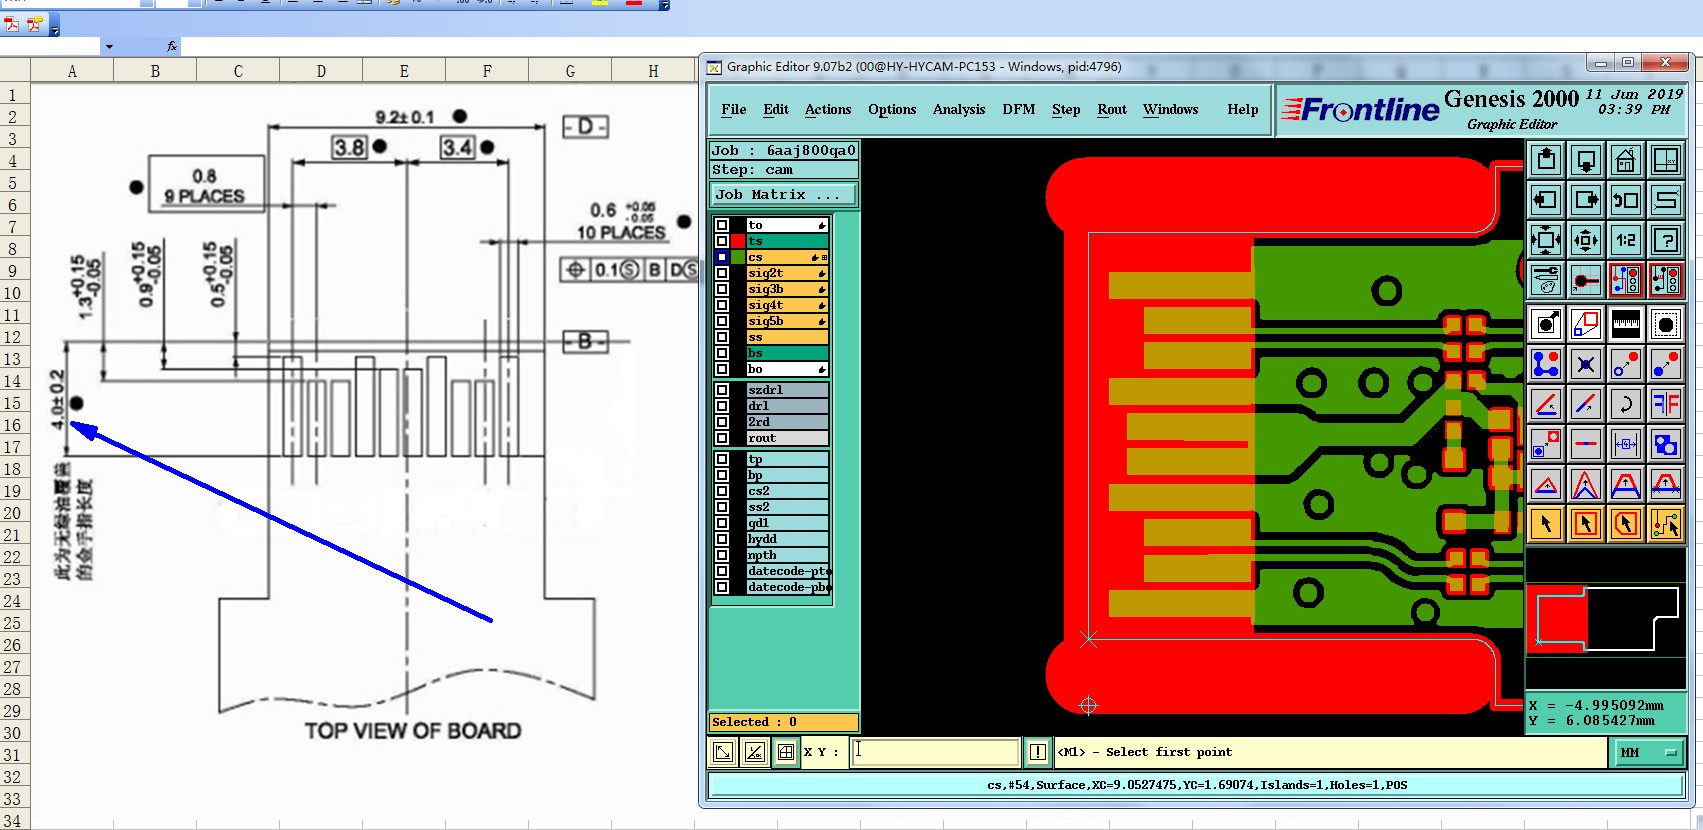Open the Analysis menu
This screenshot has height=830, width=1703.
coord(959,109)
